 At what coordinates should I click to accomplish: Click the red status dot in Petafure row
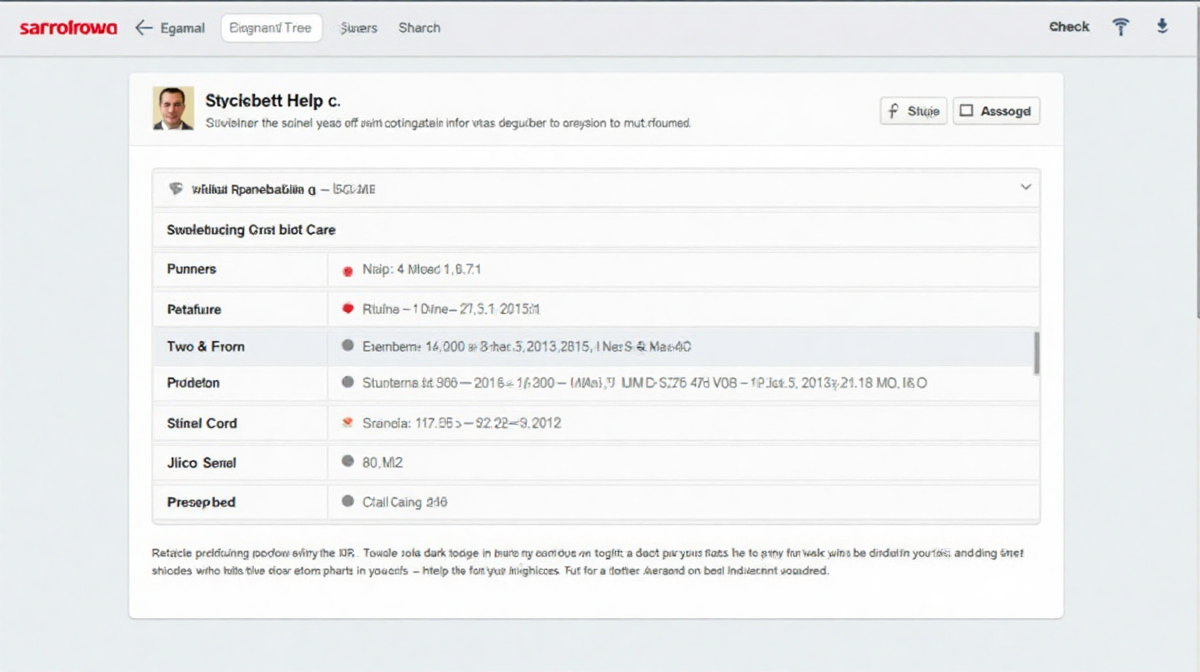[x=348, y=309]
